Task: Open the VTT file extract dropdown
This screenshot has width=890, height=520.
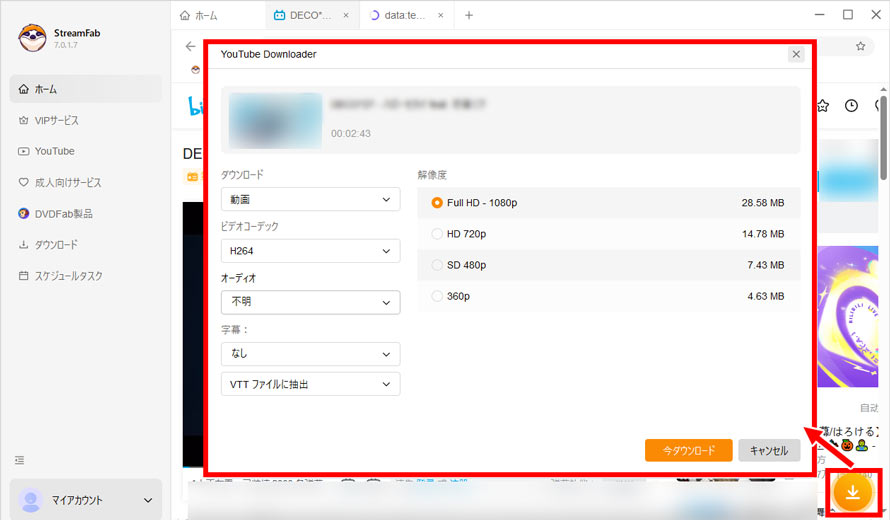Action: click(x=310, y=384)
